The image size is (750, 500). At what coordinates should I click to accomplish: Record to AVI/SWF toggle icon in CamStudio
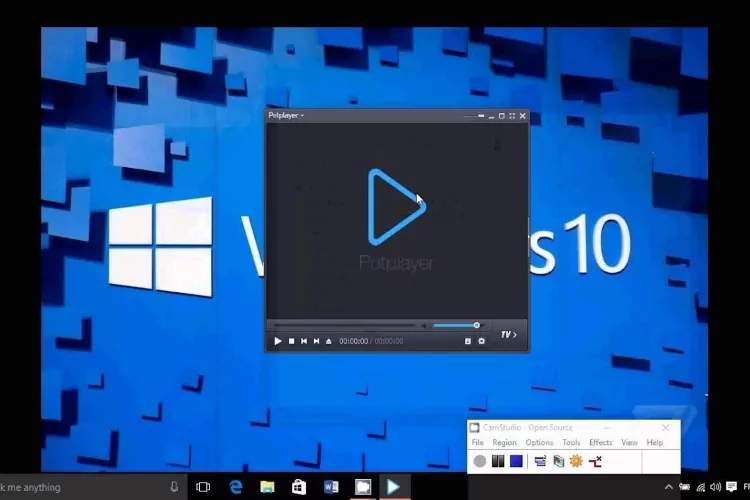559,461
